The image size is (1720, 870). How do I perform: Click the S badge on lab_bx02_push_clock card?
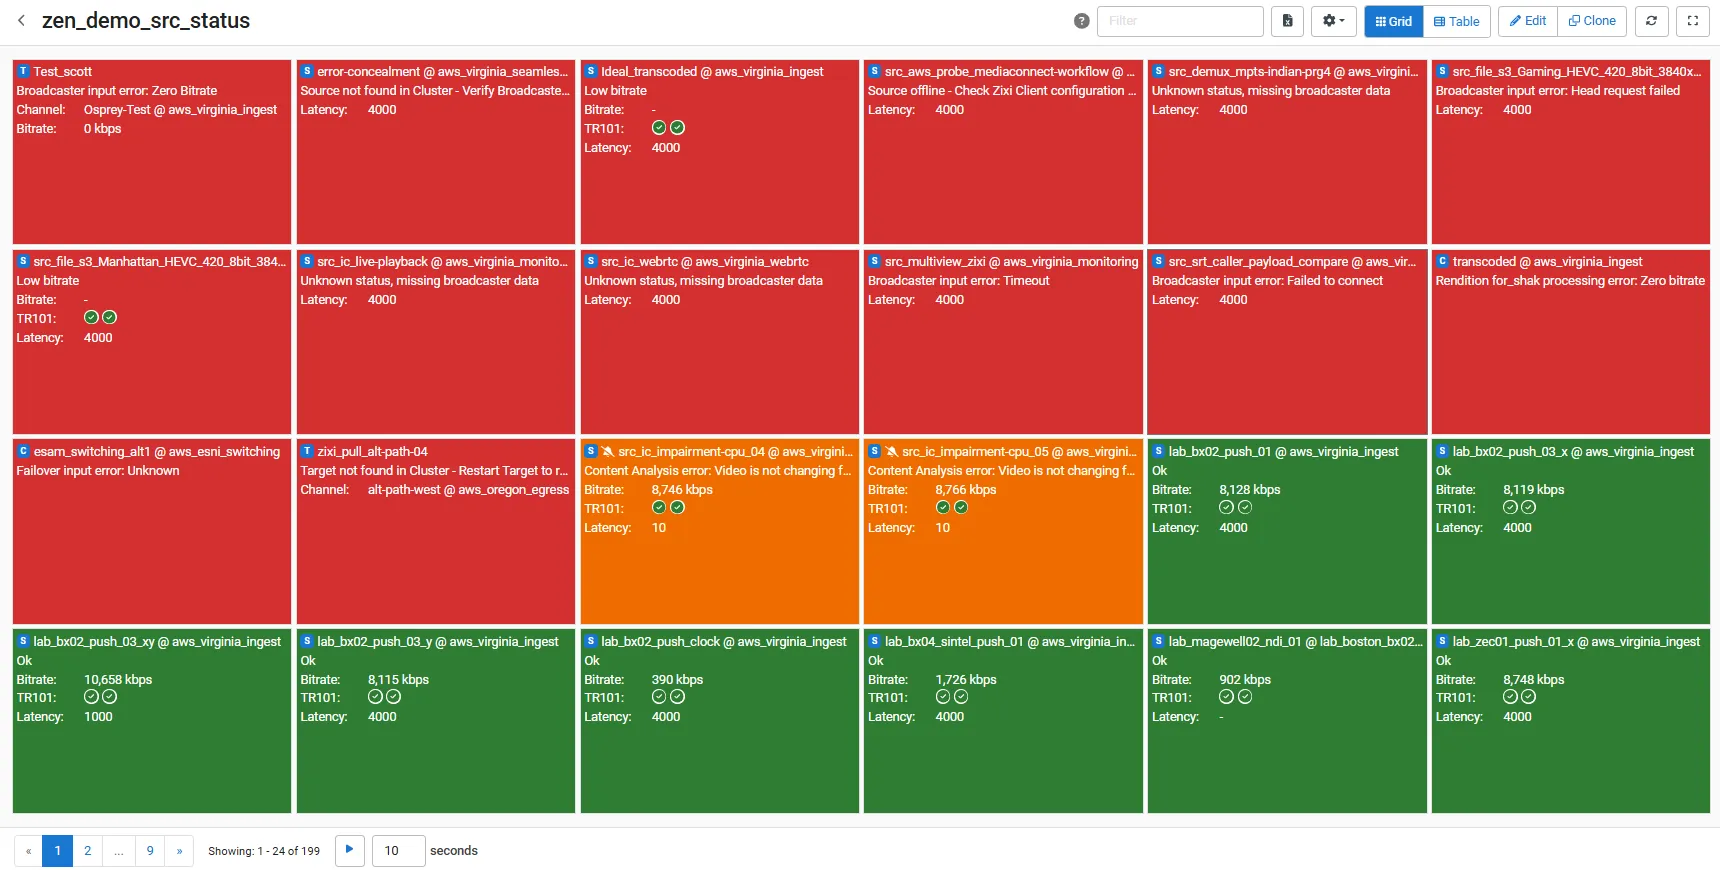[x=591, y=641]
